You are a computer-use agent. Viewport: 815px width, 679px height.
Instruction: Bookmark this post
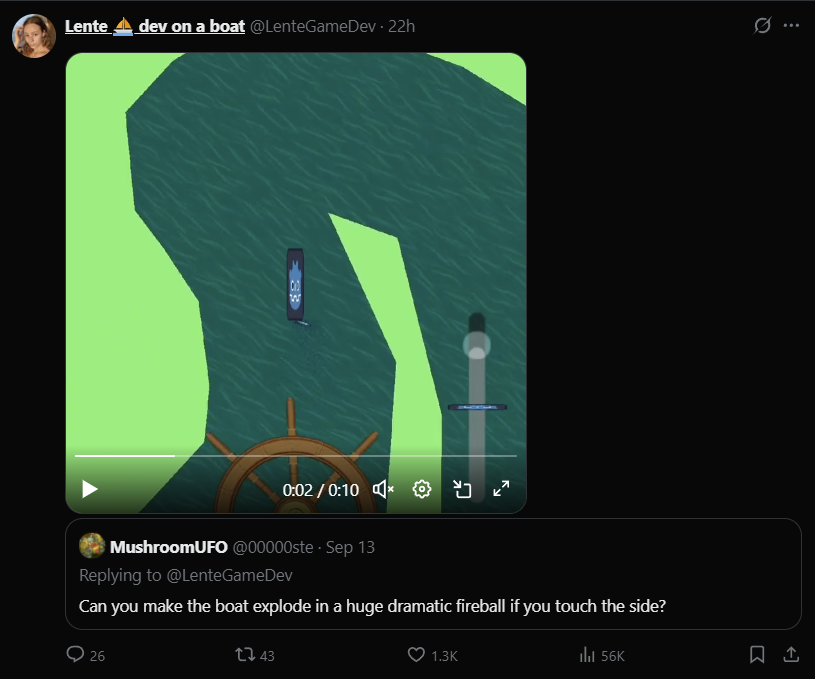click(x=757, y=655)
